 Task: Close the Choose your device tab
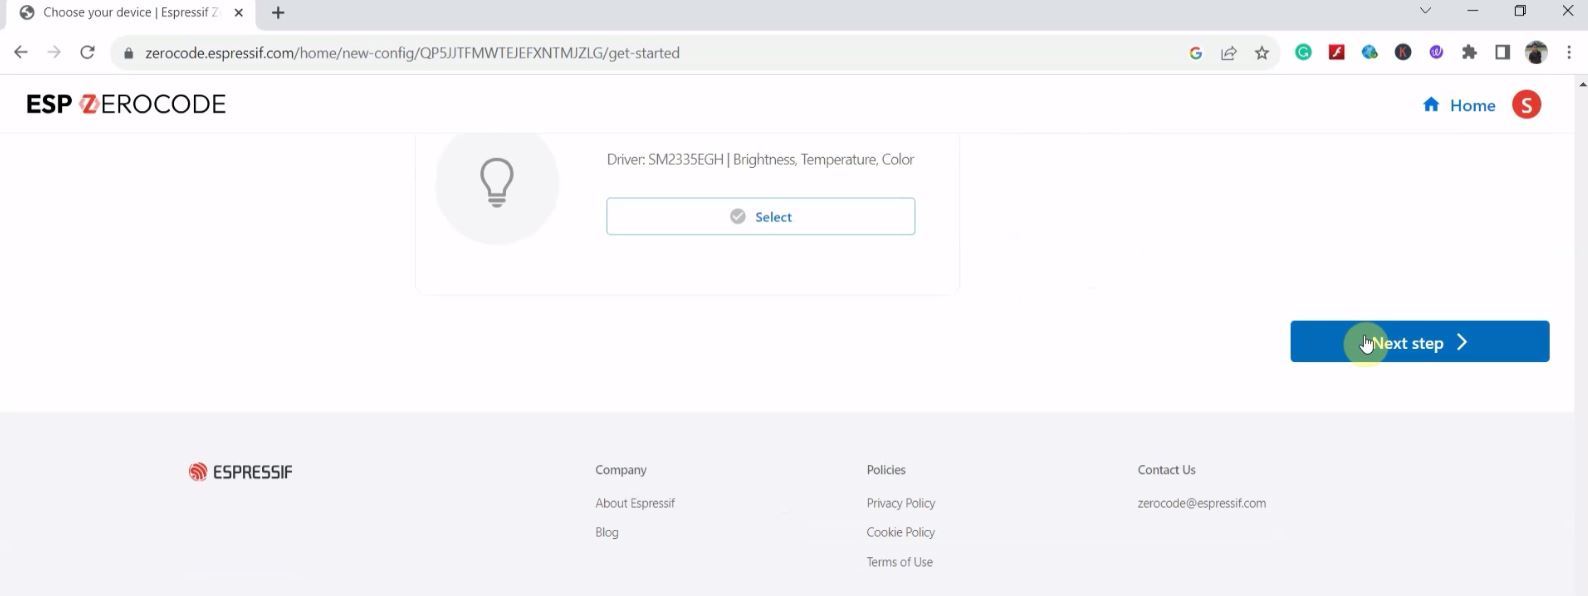(238, 13)
